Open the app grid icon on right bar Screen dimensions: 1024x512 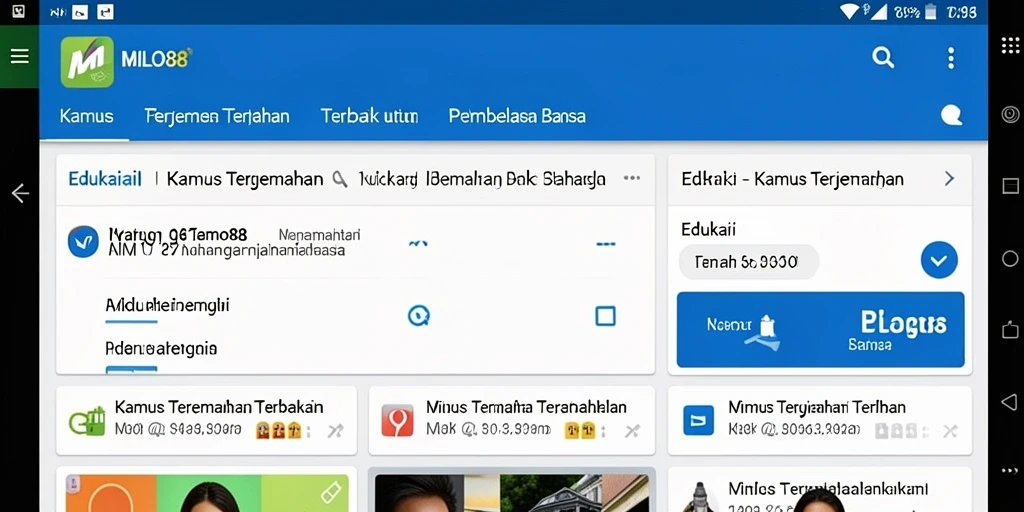tap(1010, 45)
